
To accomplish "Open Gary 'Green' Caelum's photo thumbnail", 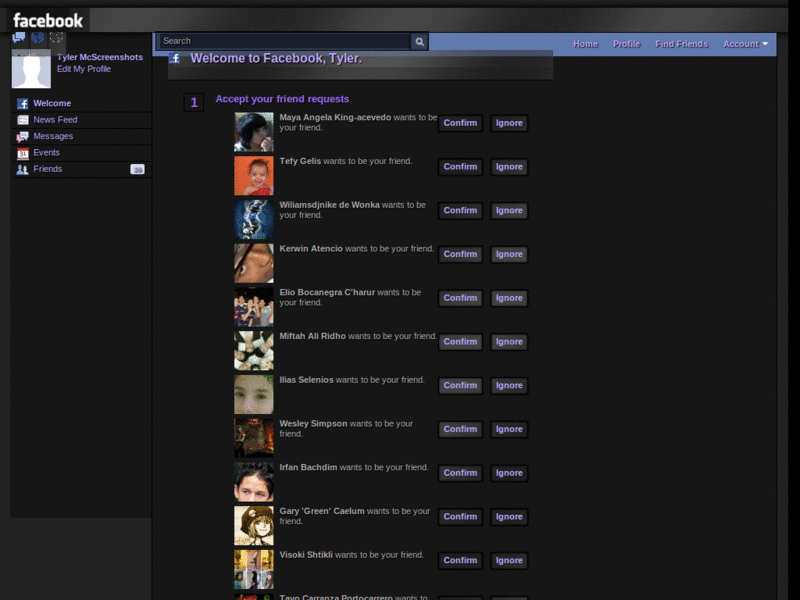I will [254, 526].
